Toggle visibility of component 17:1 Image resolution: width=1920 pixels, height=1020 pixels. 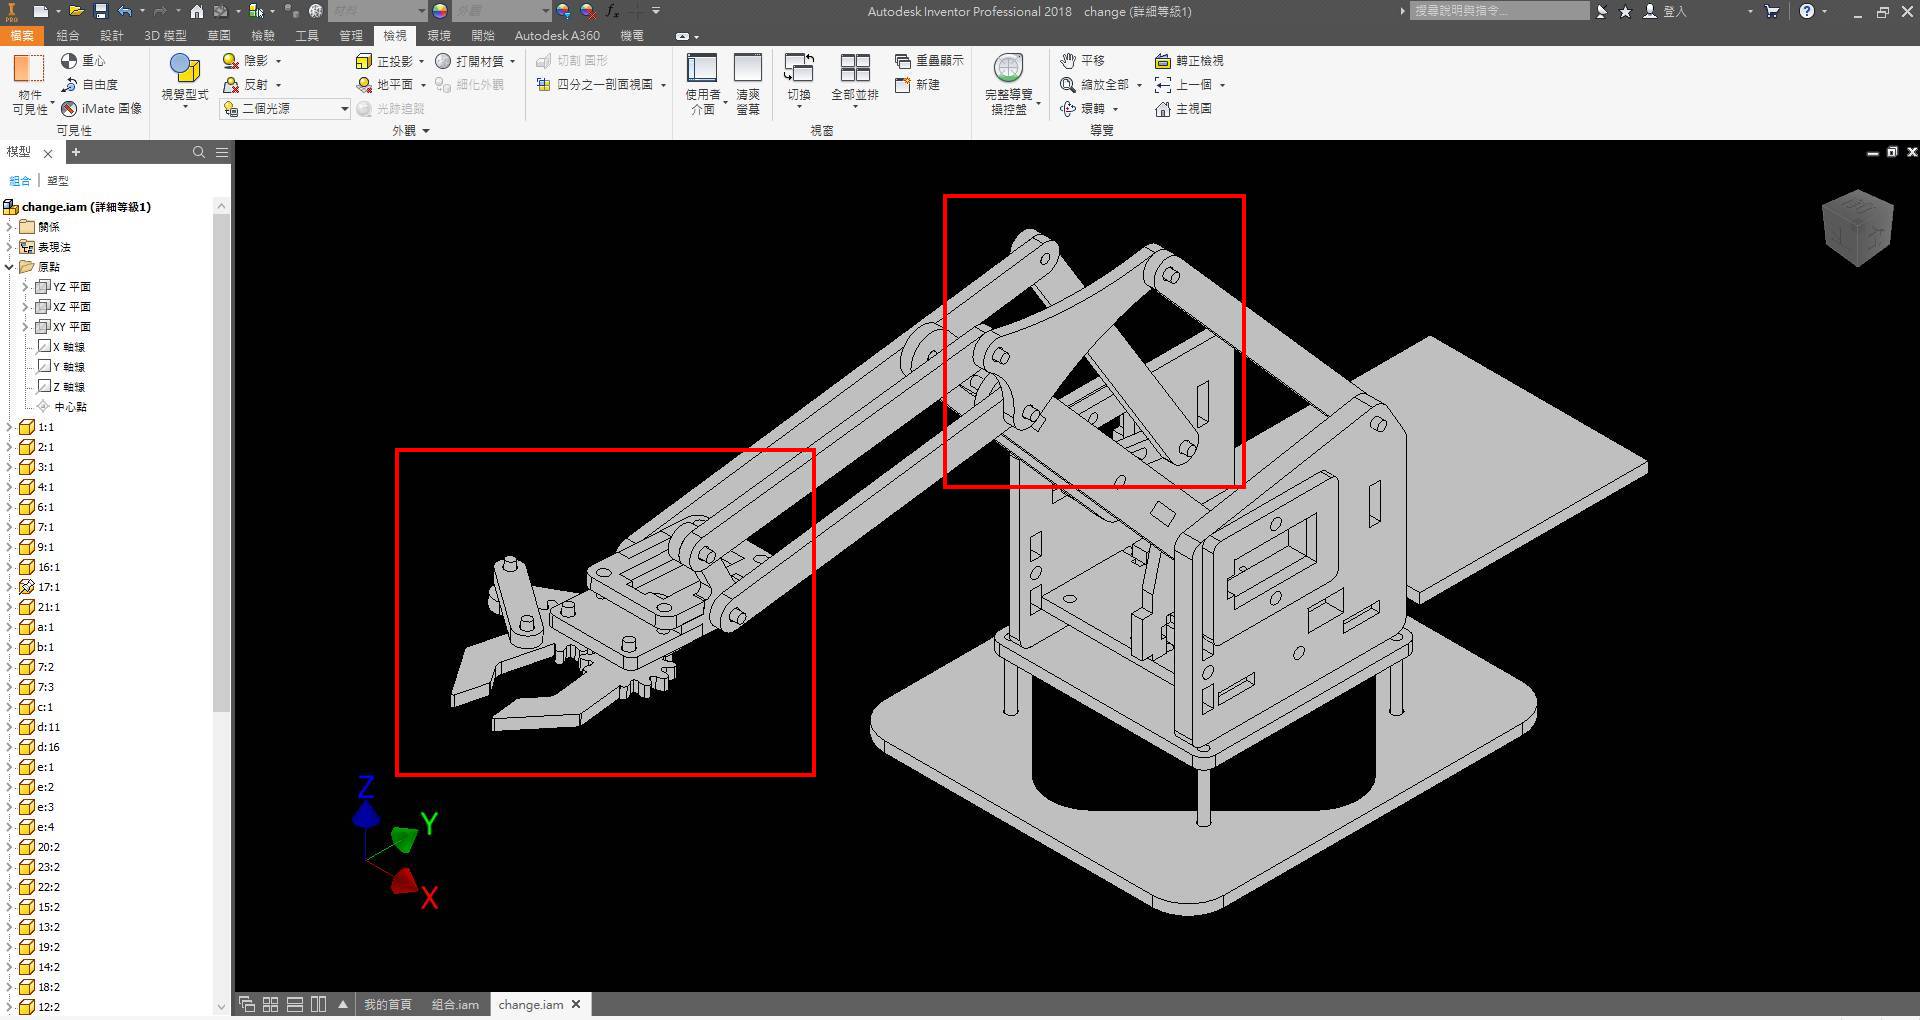coord(27,587)
